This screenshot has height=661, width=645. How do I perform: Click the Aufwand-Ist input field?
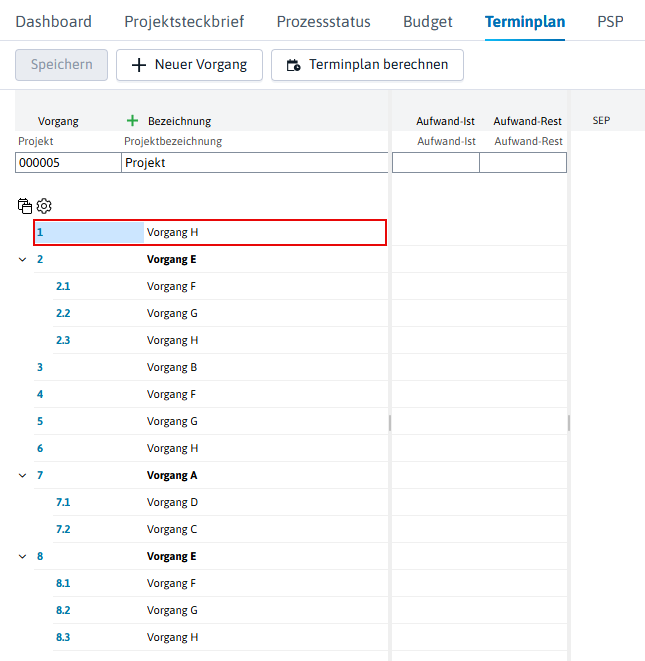coord(435,163)
